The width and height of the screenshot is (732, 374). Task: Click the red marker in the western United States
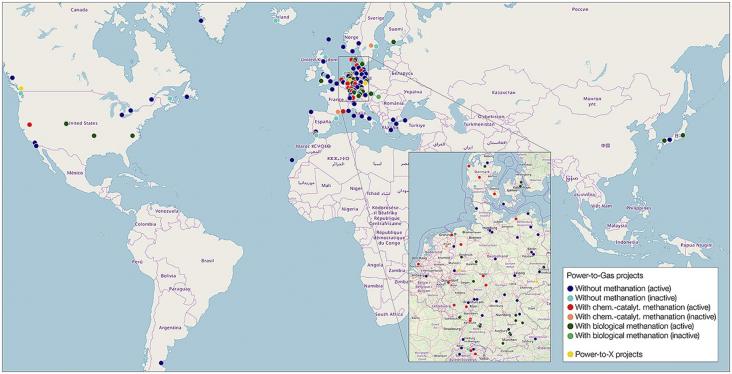[x=30, y=125]
